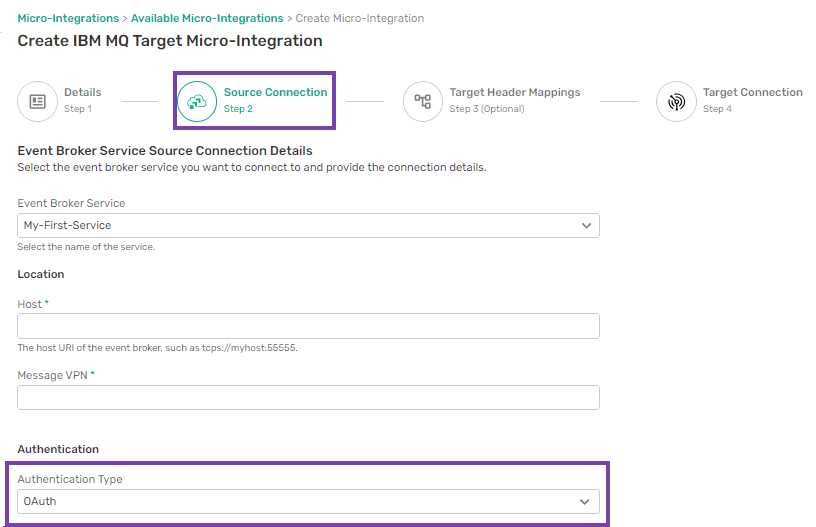Click the Target Header Mappings icon
Viewport: 816px width, 527px height.
(x=423, y=101)
